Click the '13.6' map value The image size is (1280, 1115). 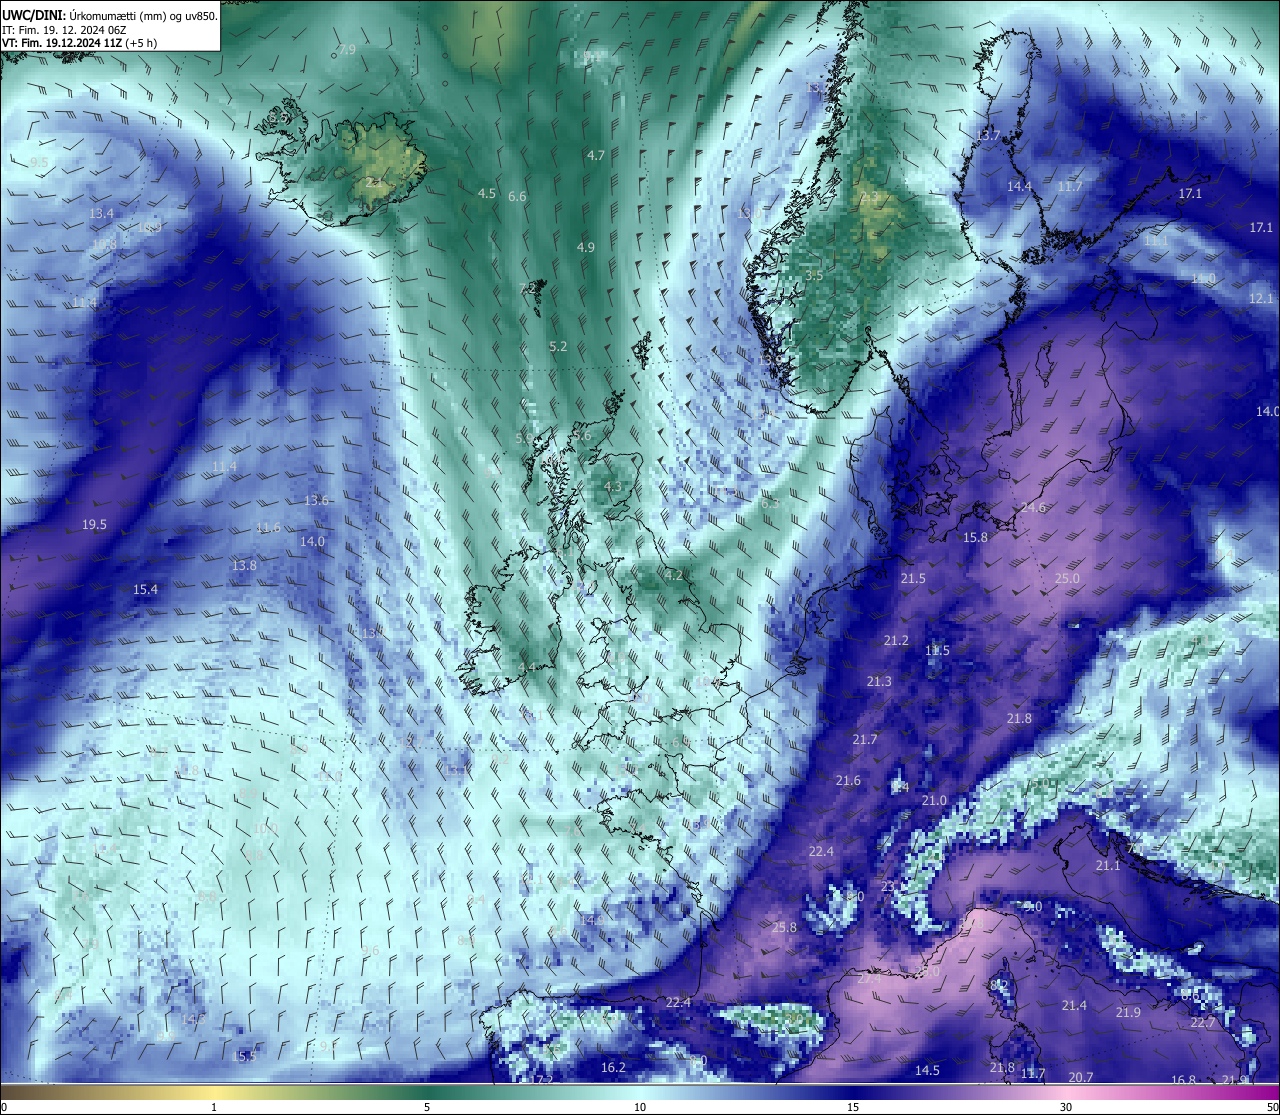pyautogui.click(x=316, y=501)
